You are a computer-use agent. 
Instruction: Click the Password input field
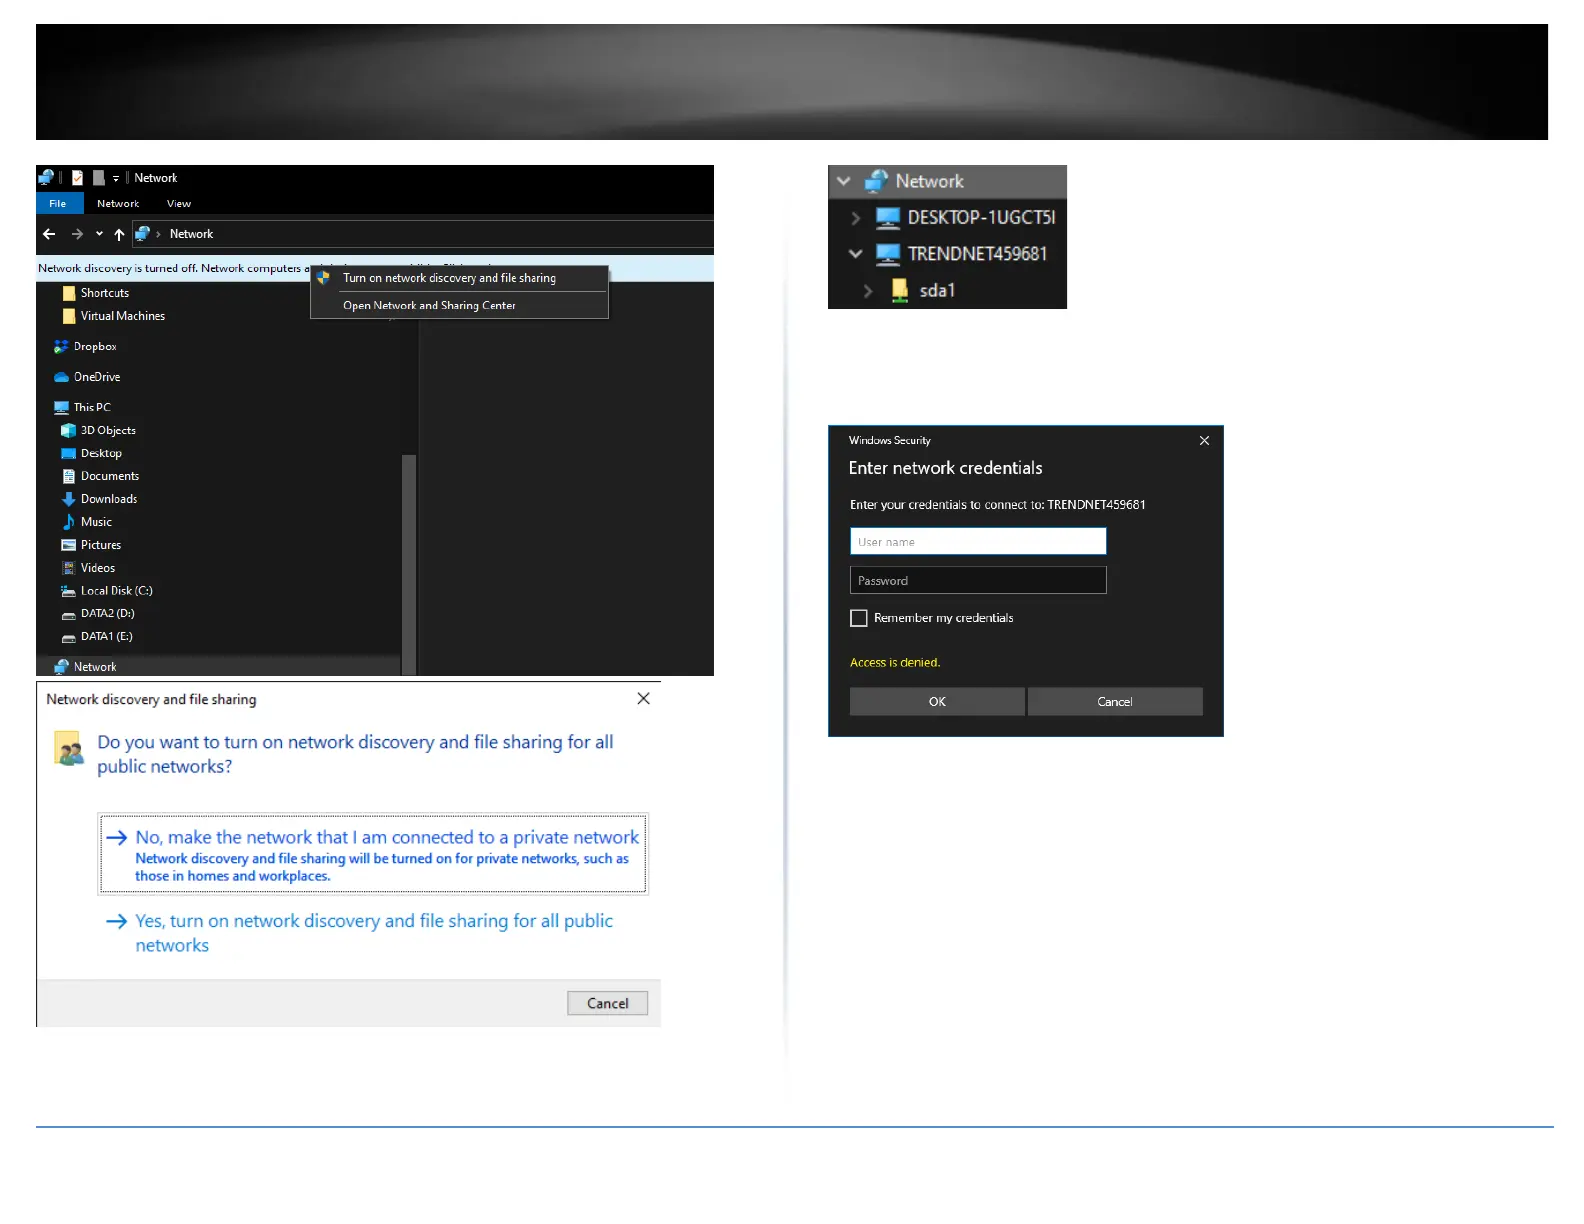pyautogui.click(x=978, y=580)
